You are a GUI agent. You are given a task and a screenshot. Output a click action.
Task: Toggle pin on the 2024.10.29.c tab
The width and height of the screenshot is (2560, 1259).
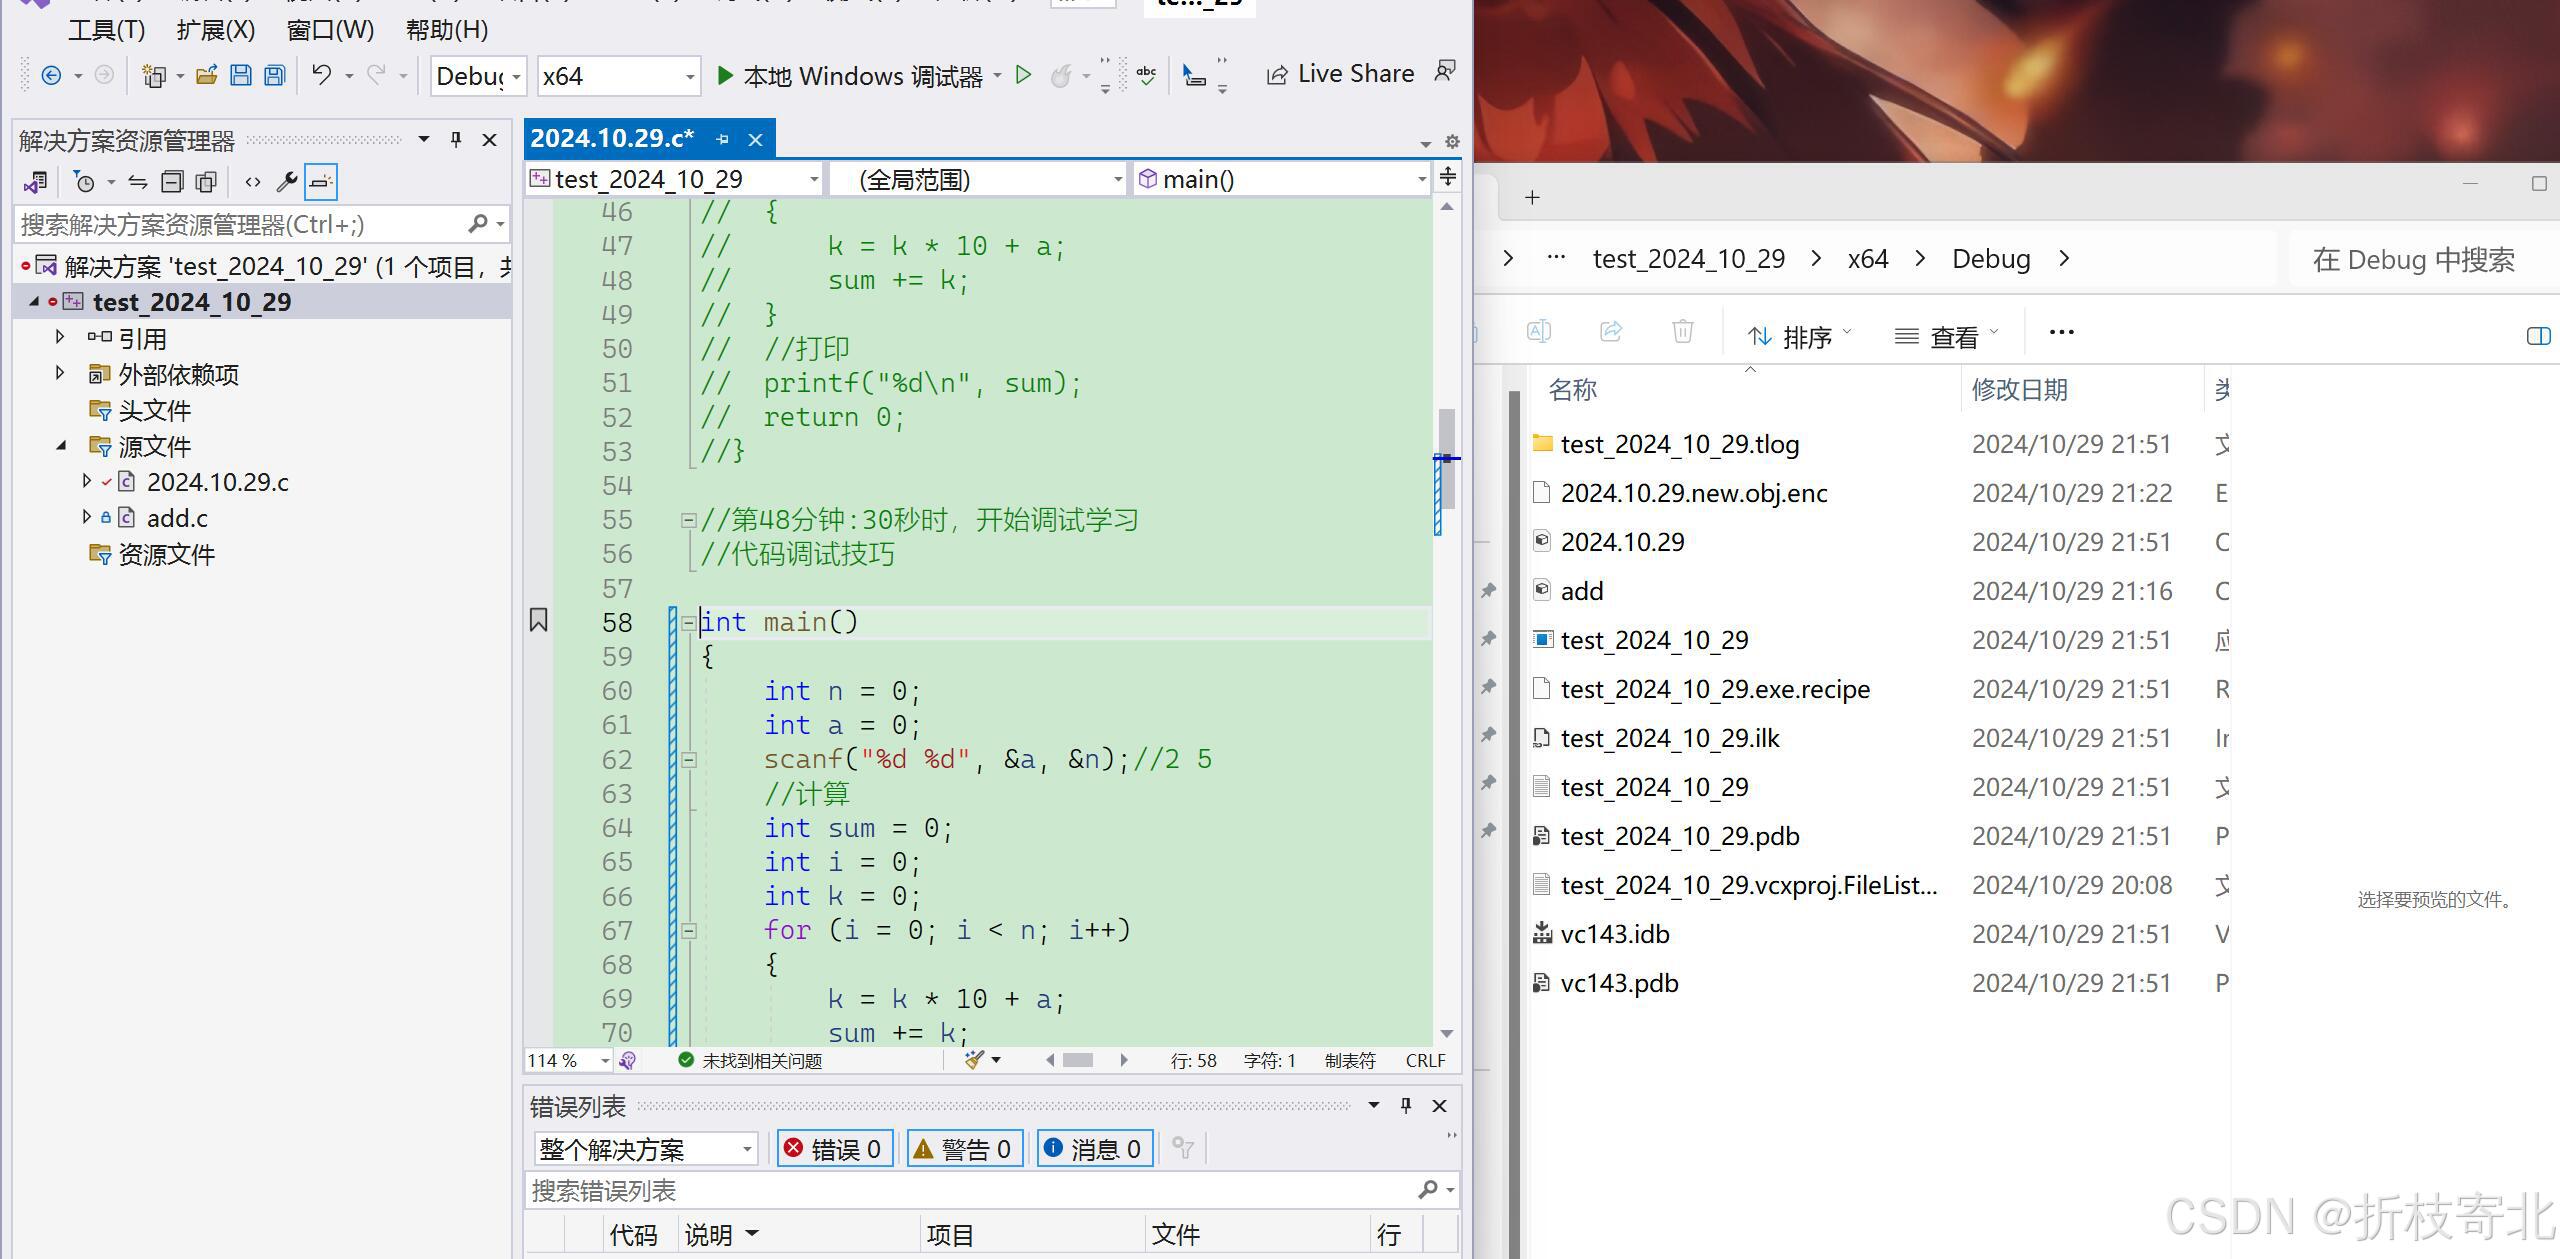pos(722,139)
